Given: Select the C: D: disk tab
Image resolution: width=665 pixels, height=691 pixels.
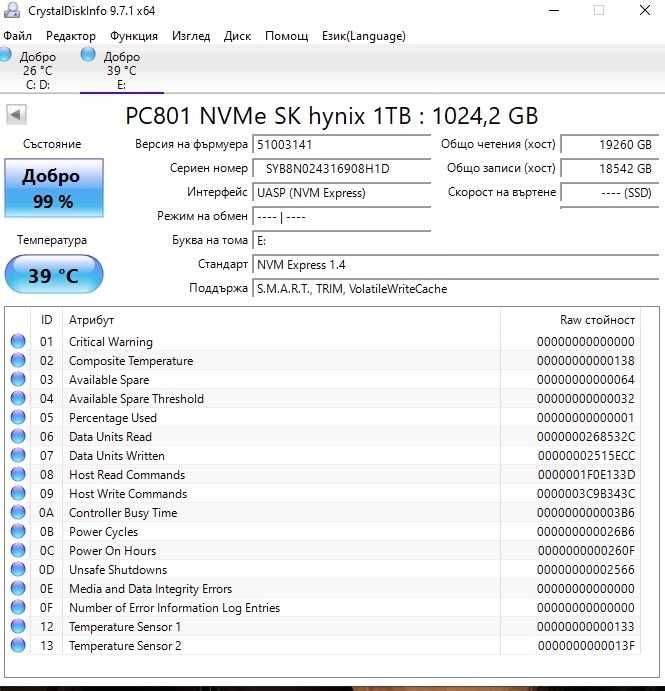Looking at the screenshot, I should click(37, 70).
